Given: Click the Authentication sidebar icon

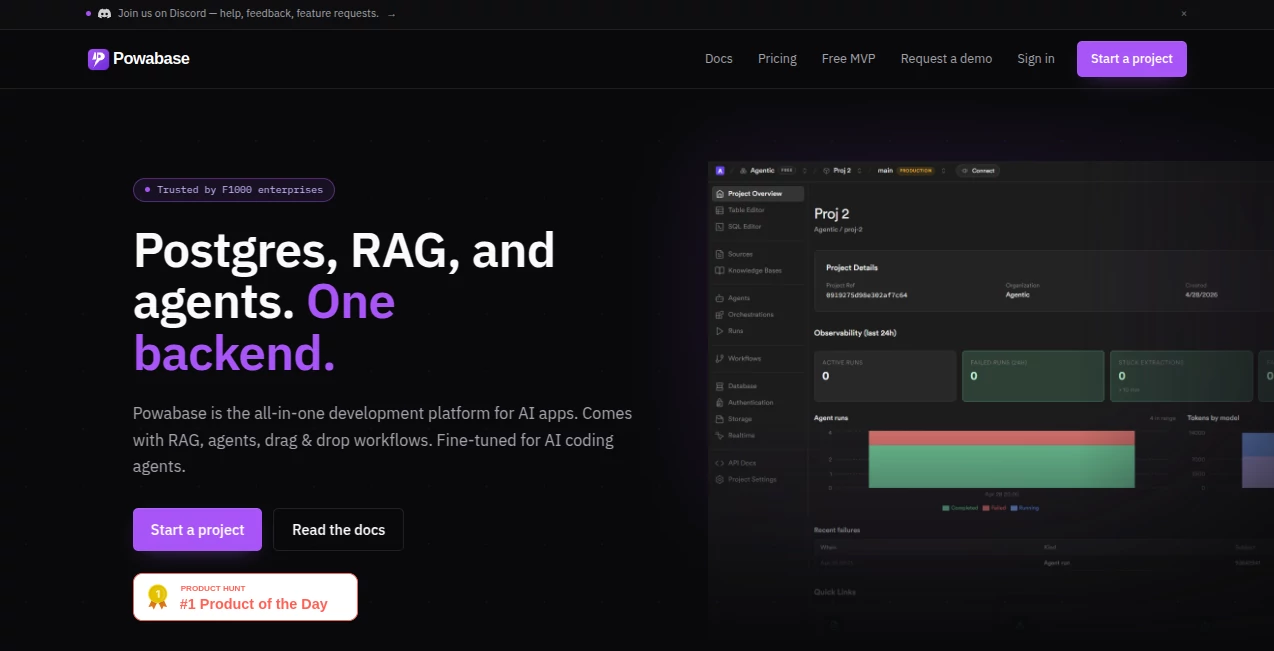Looking at the screenshot, I should tap(720, 403).
